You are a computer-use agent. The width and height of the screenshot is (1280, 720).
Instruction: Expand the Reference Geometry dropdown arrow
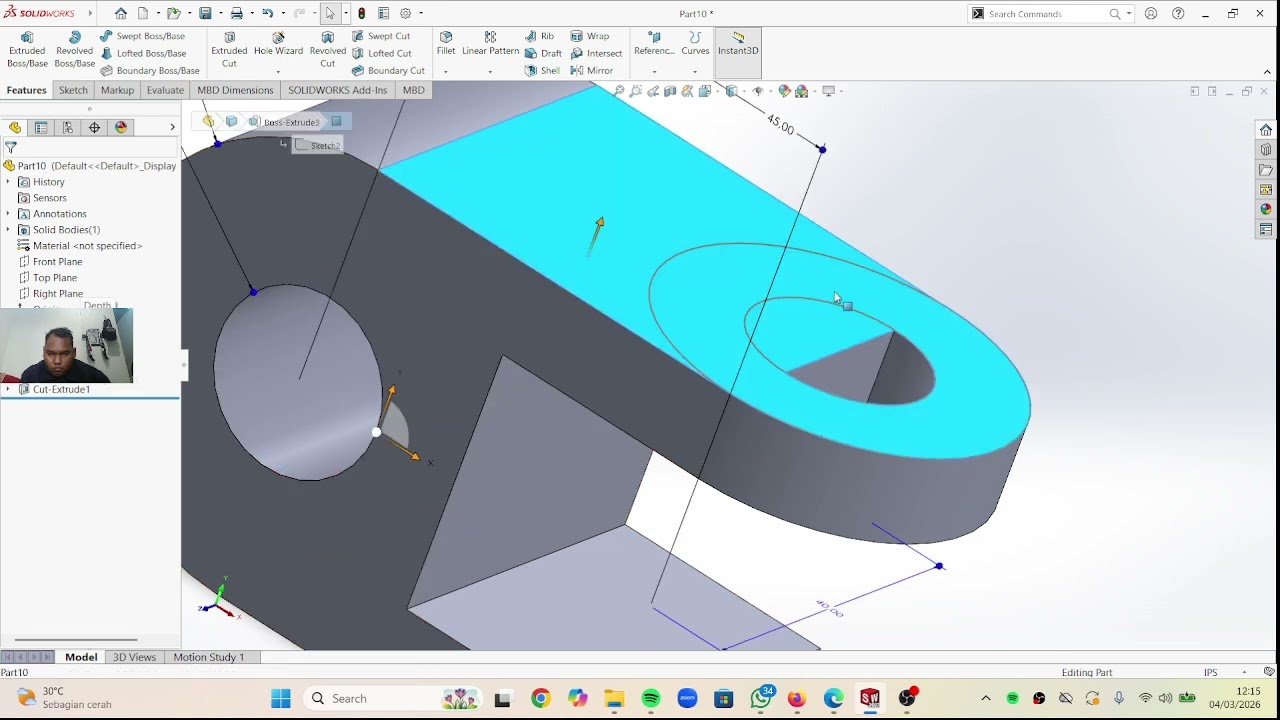click(654, 72)
